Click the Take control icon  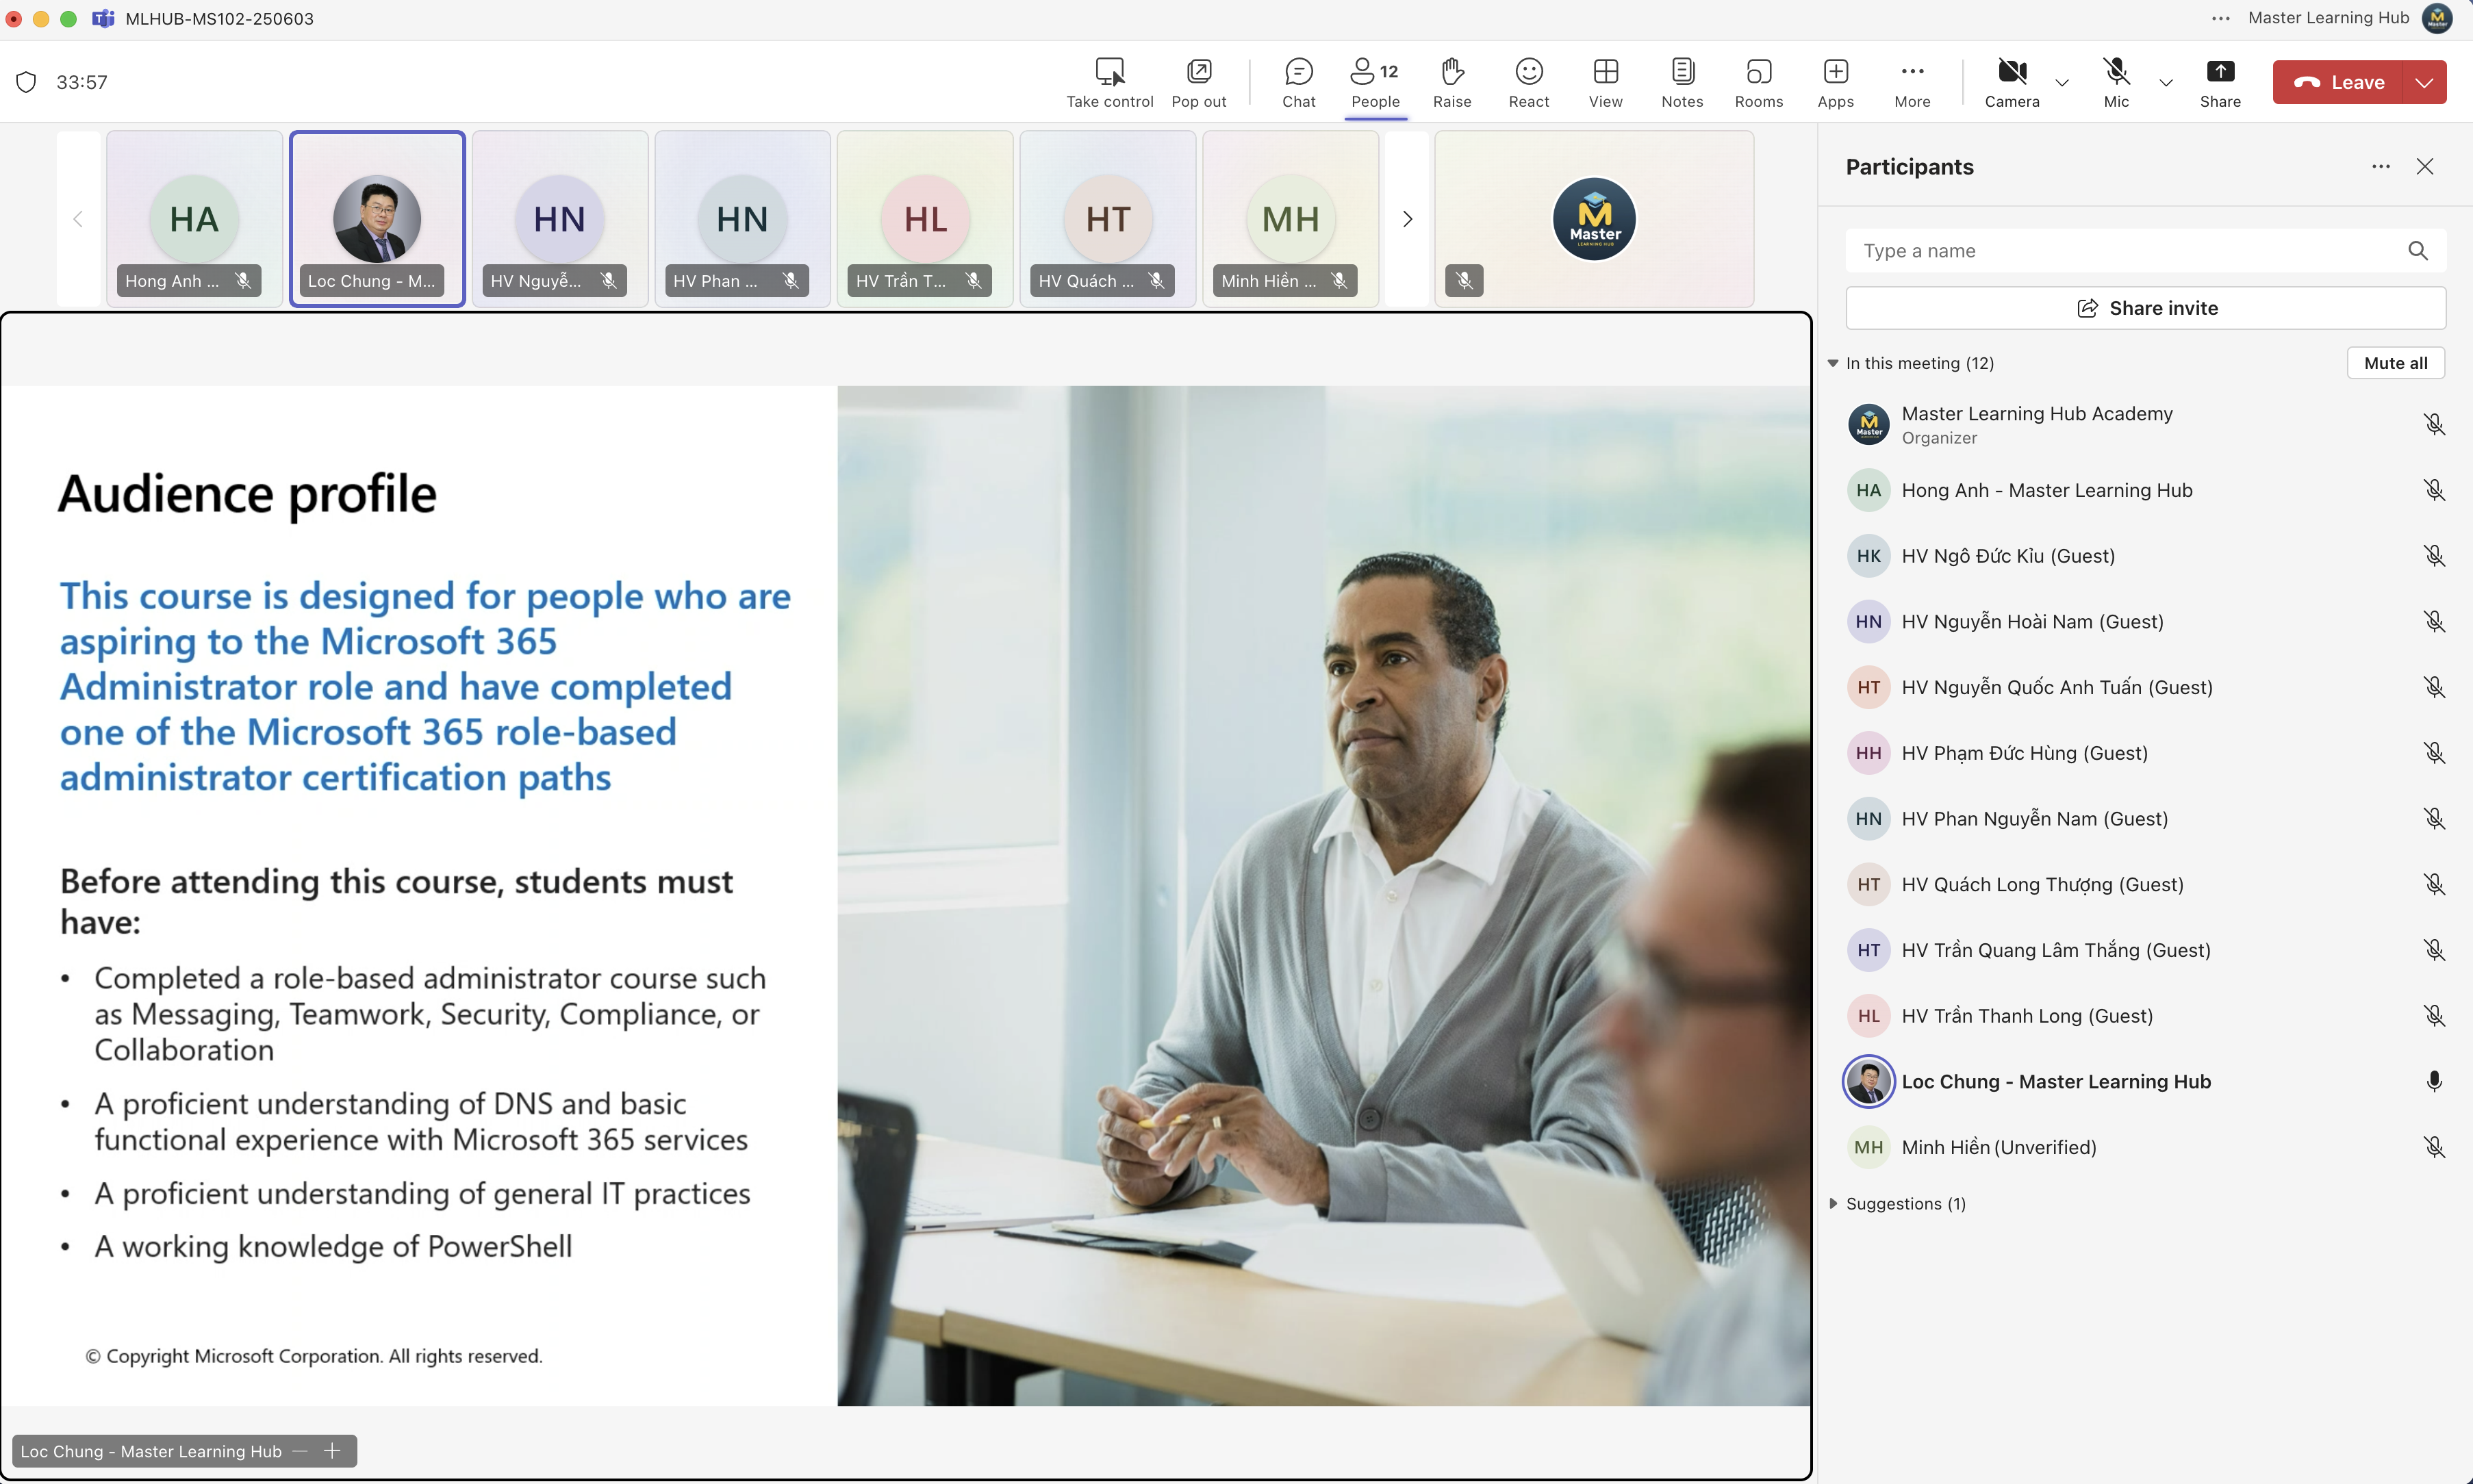[x=1109, y=72]
